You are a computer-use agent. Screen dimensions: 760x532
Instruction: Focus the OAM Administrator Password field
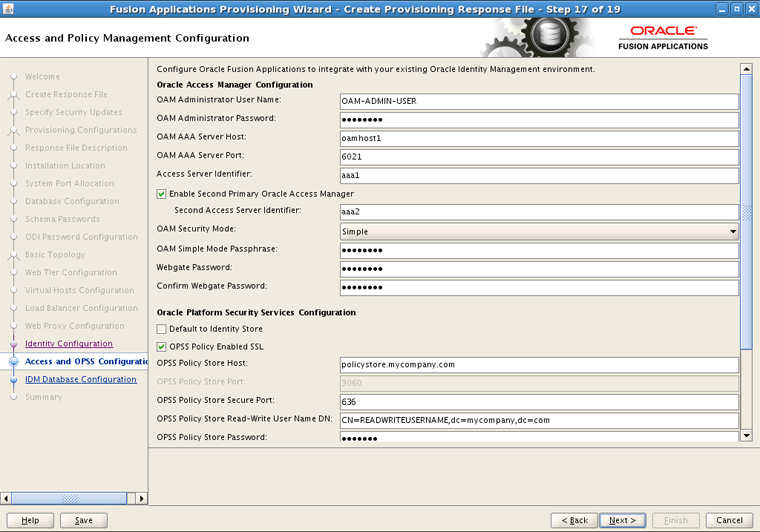click(539, 120)
